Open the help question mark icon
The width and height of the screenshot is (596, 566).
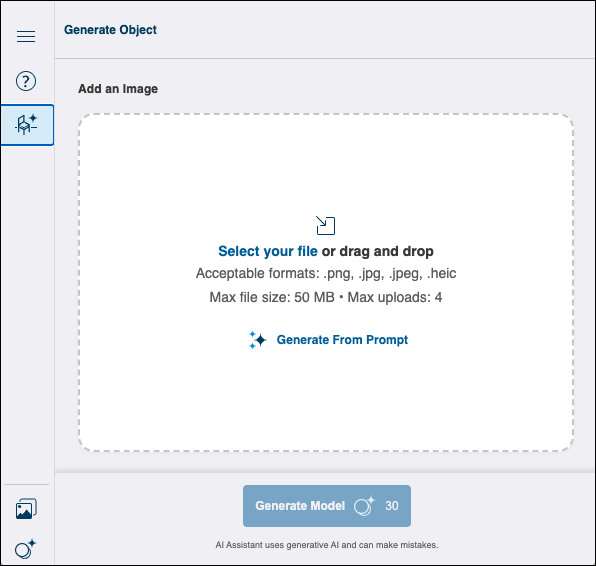(26, 81)
